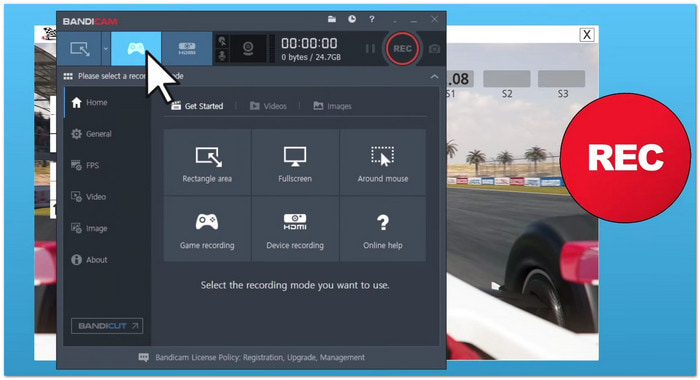Switch to Get Started tab
The image size is (700, 380).
pyautogui.click(x=197, y=106)
